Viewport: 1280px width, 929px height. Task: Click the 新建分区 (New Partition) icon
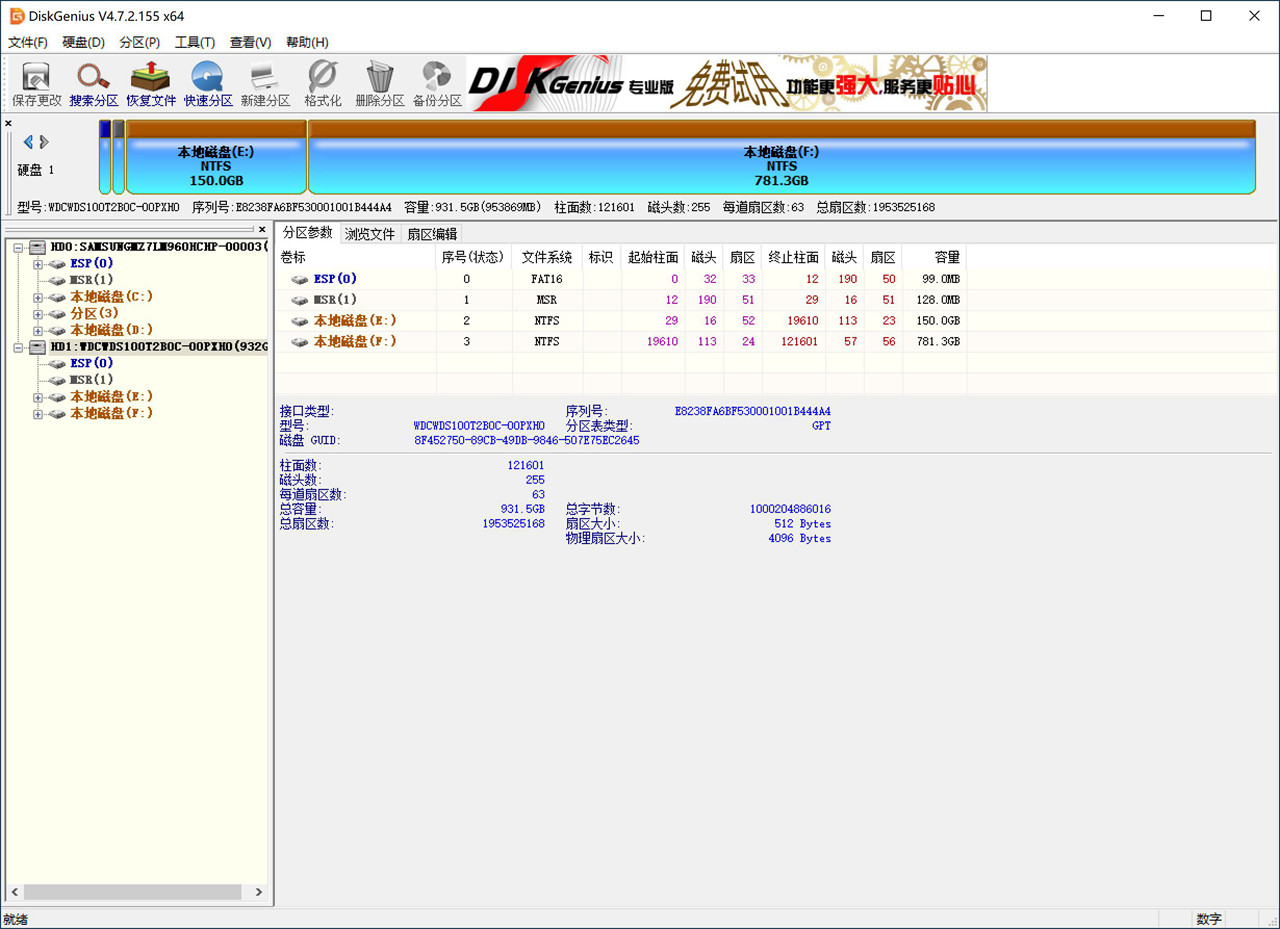tap(264, 80)
